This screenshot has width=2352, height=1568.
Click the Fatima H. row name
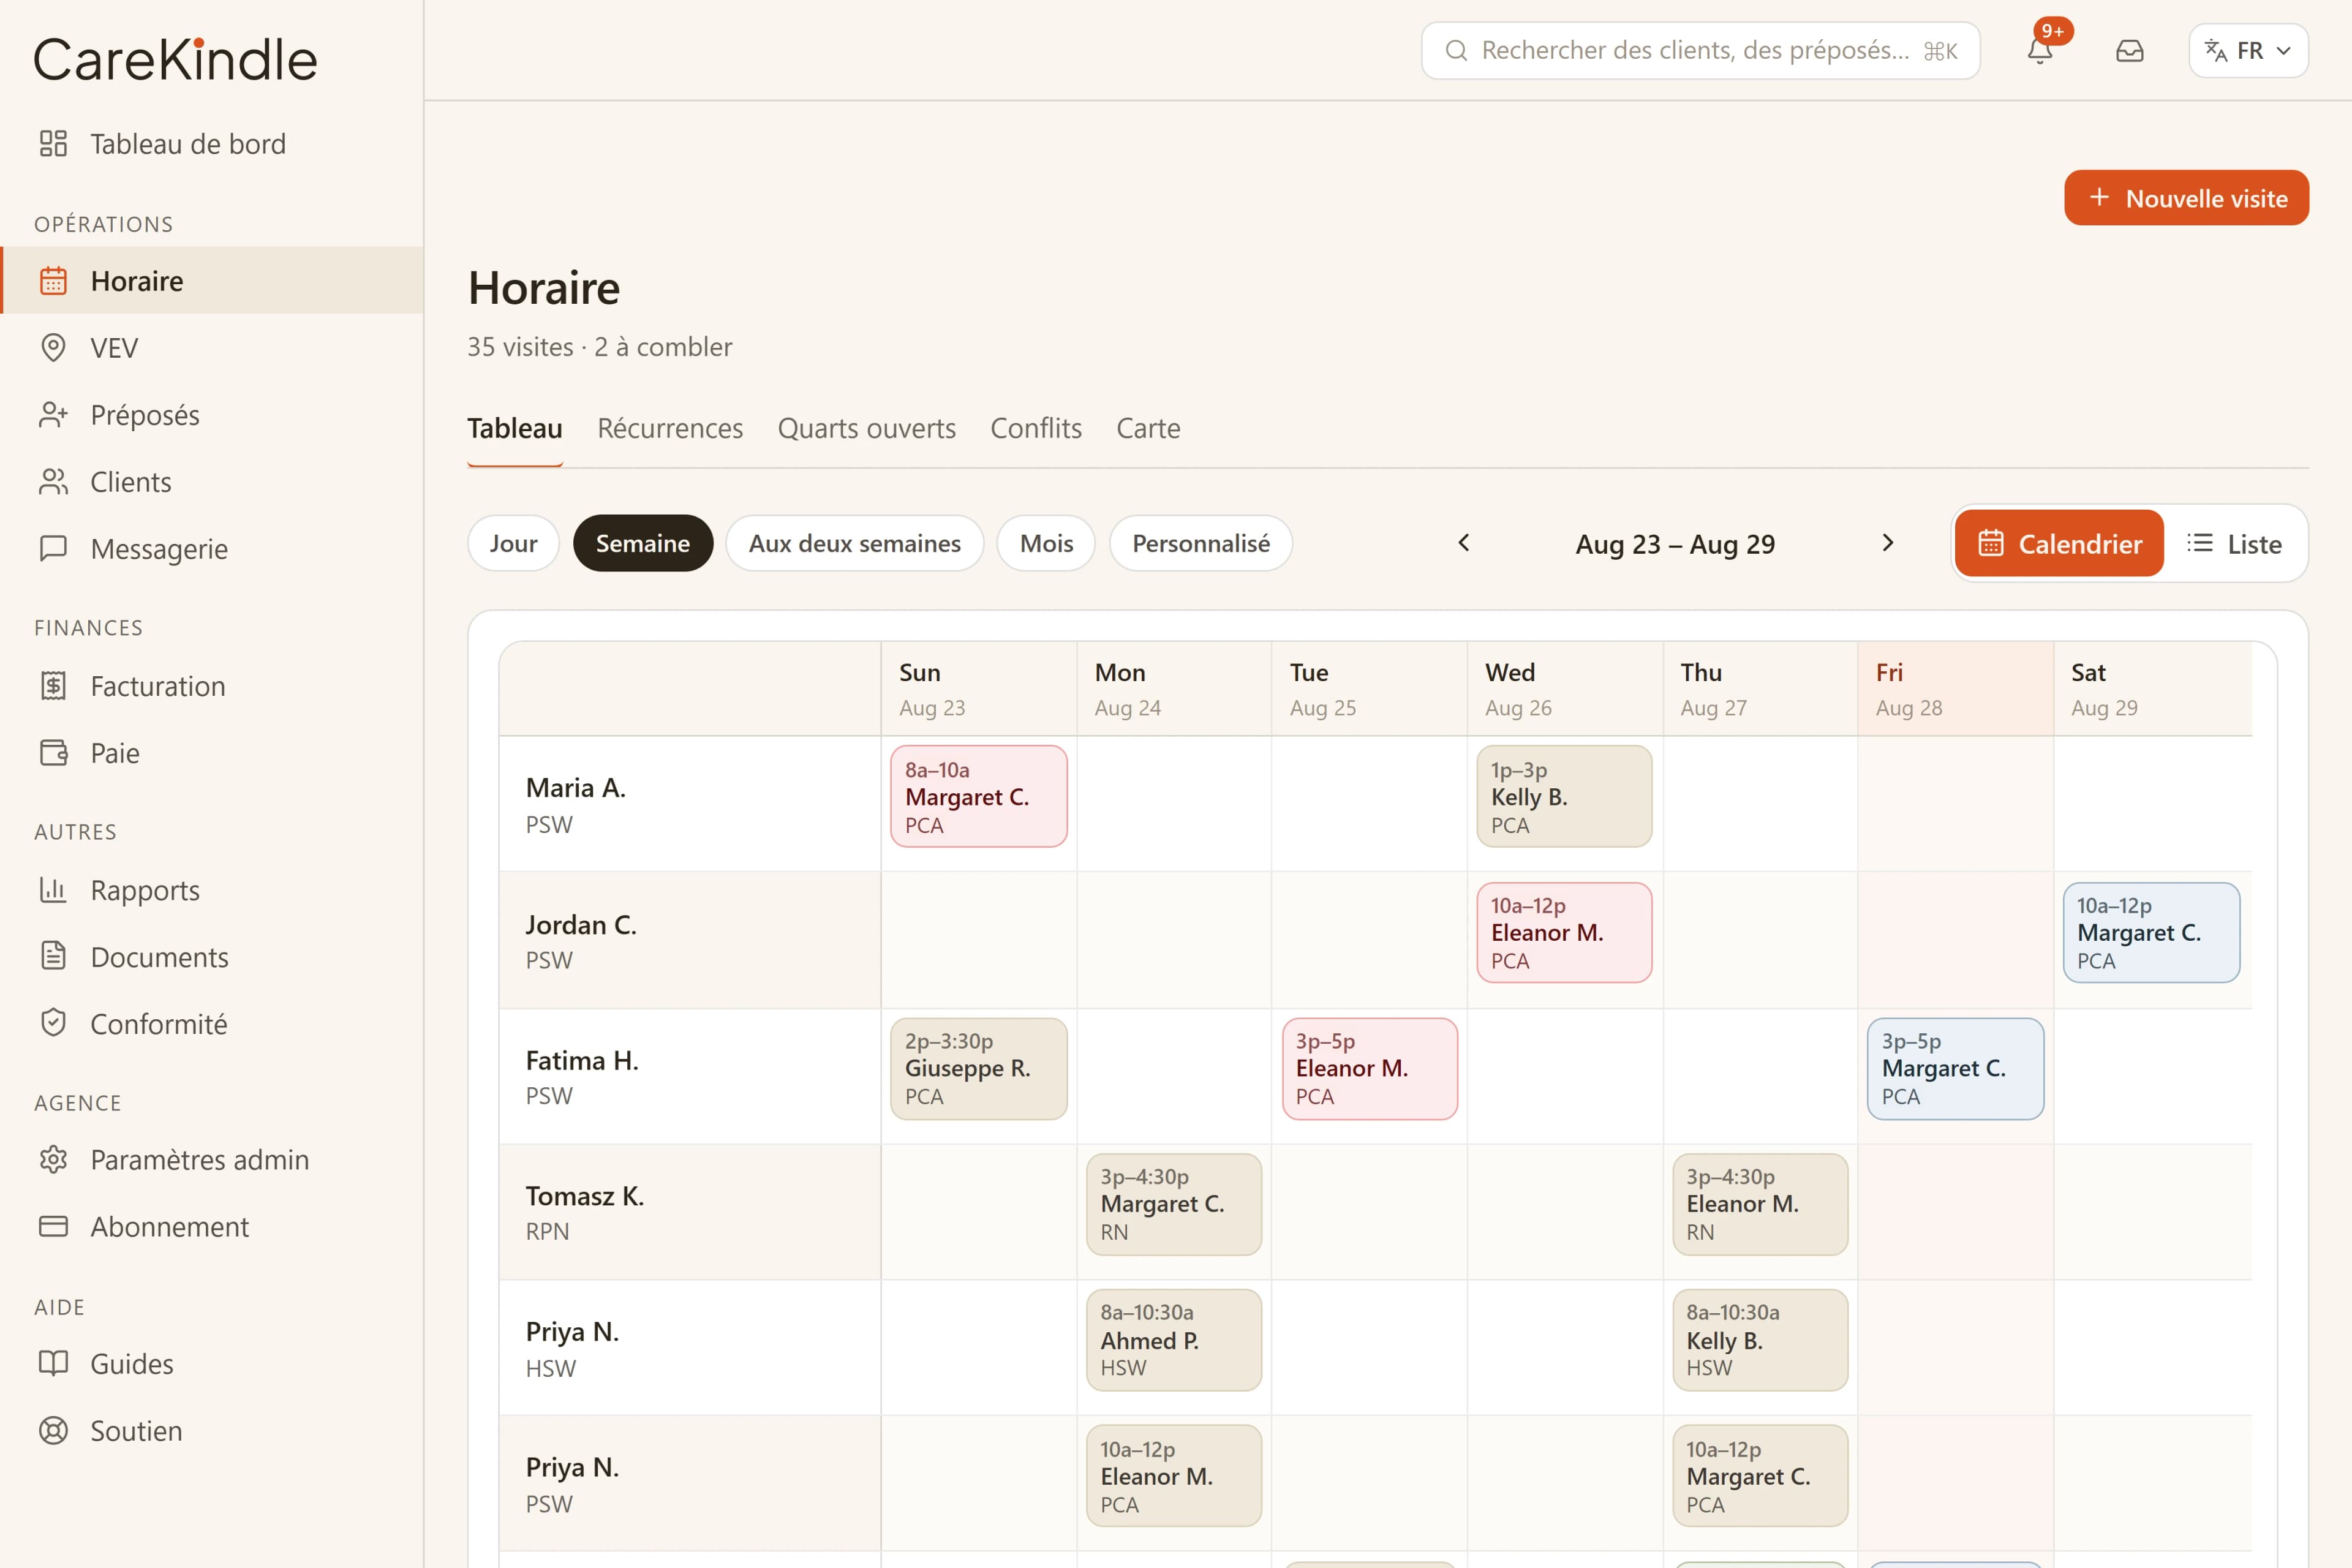(x=582, y=1061)
